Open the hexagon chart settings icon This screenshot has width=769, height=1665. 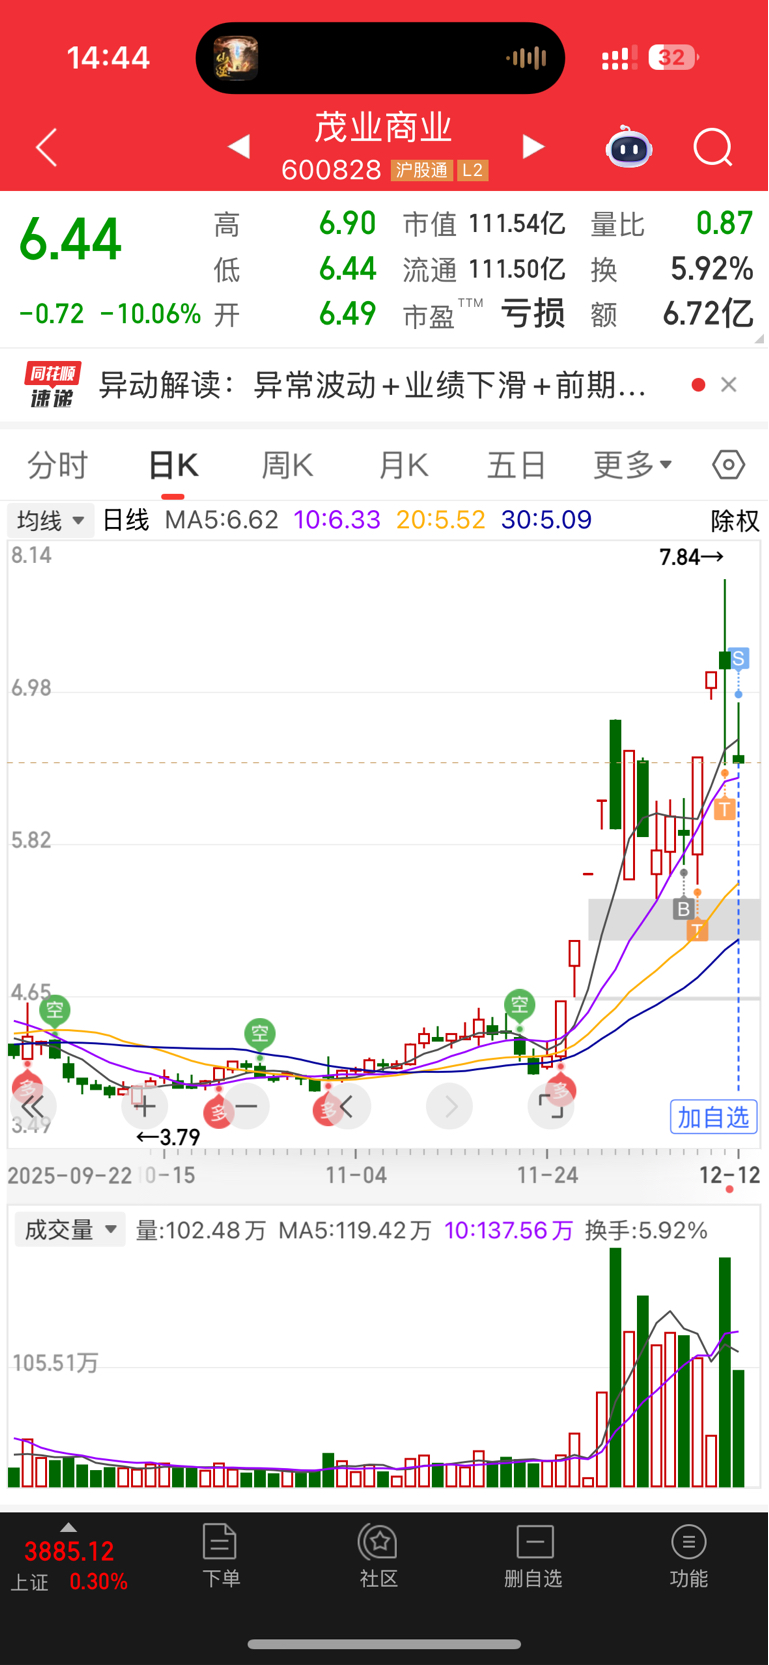click(729, 465)
